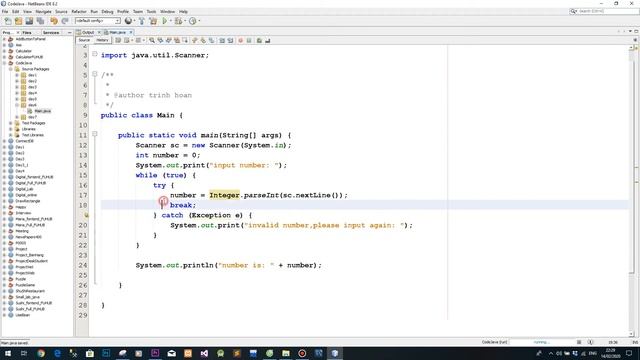Image resolution: width=640 pixels, height=360 pixels.
Task: Click the red stop-macro-recording icon in editor toolbar
Action: 240,40
